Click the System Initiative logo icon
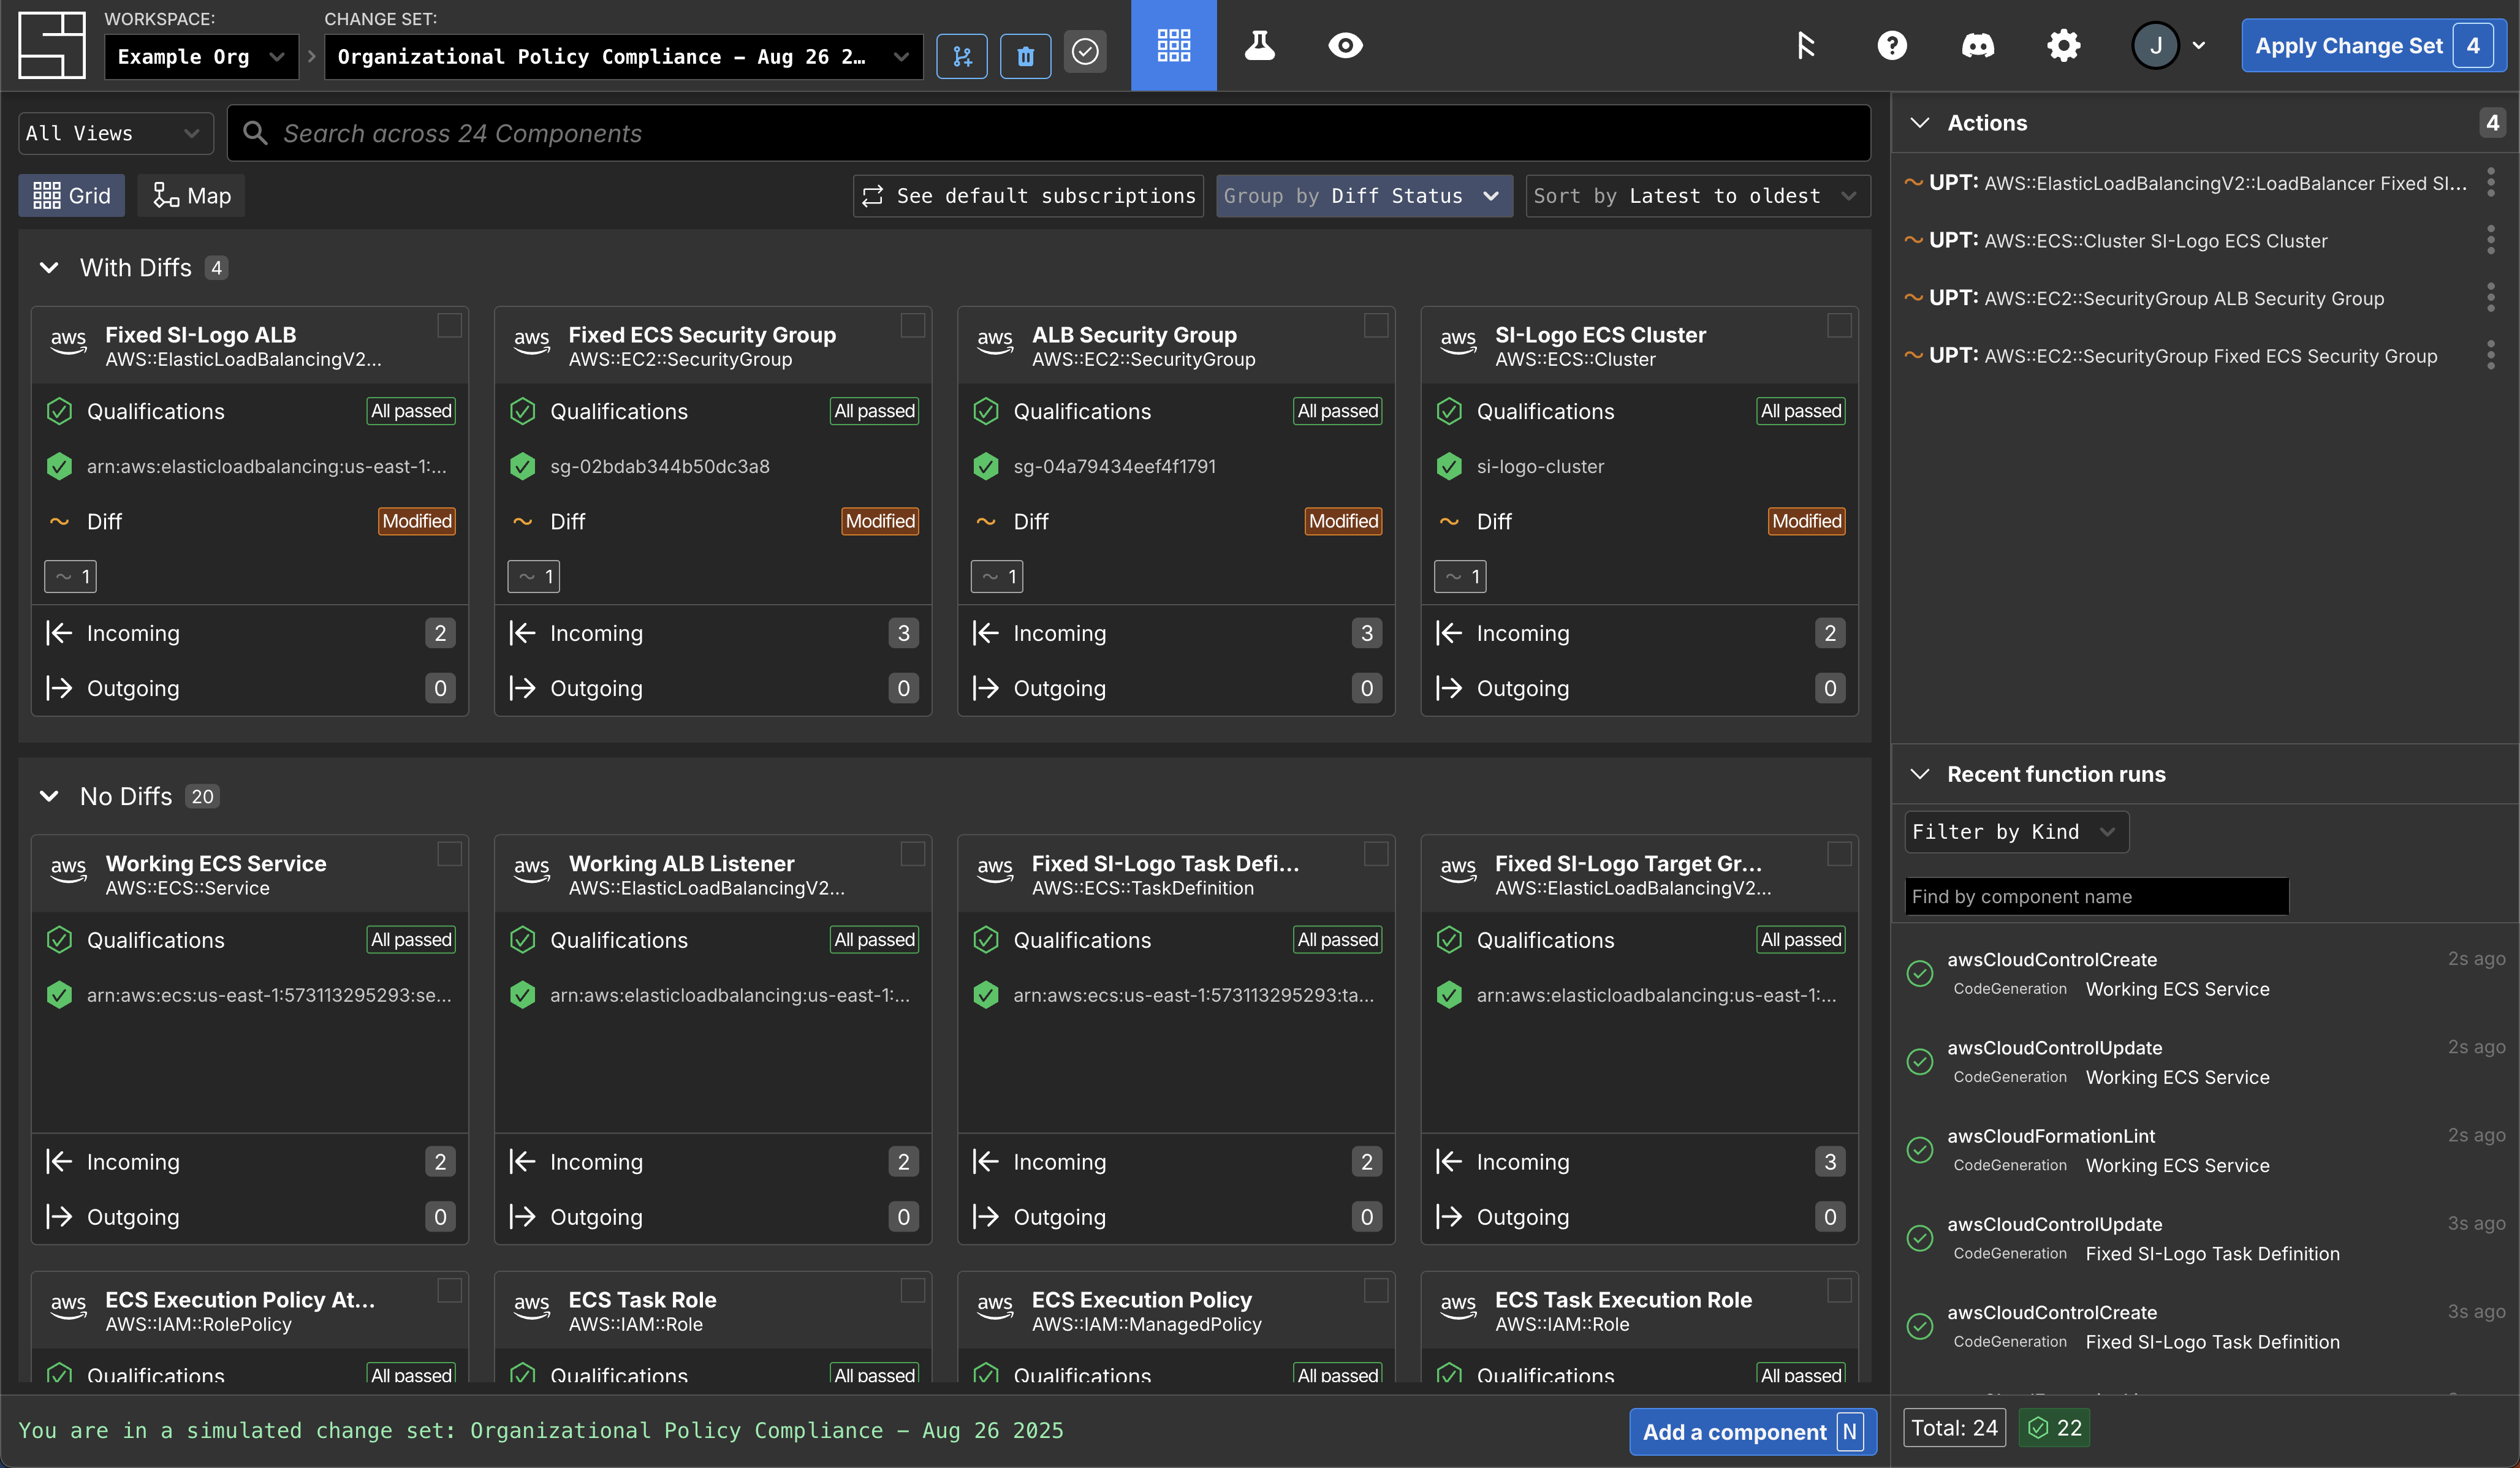The image size is (2520, 1468). [52, 45]
